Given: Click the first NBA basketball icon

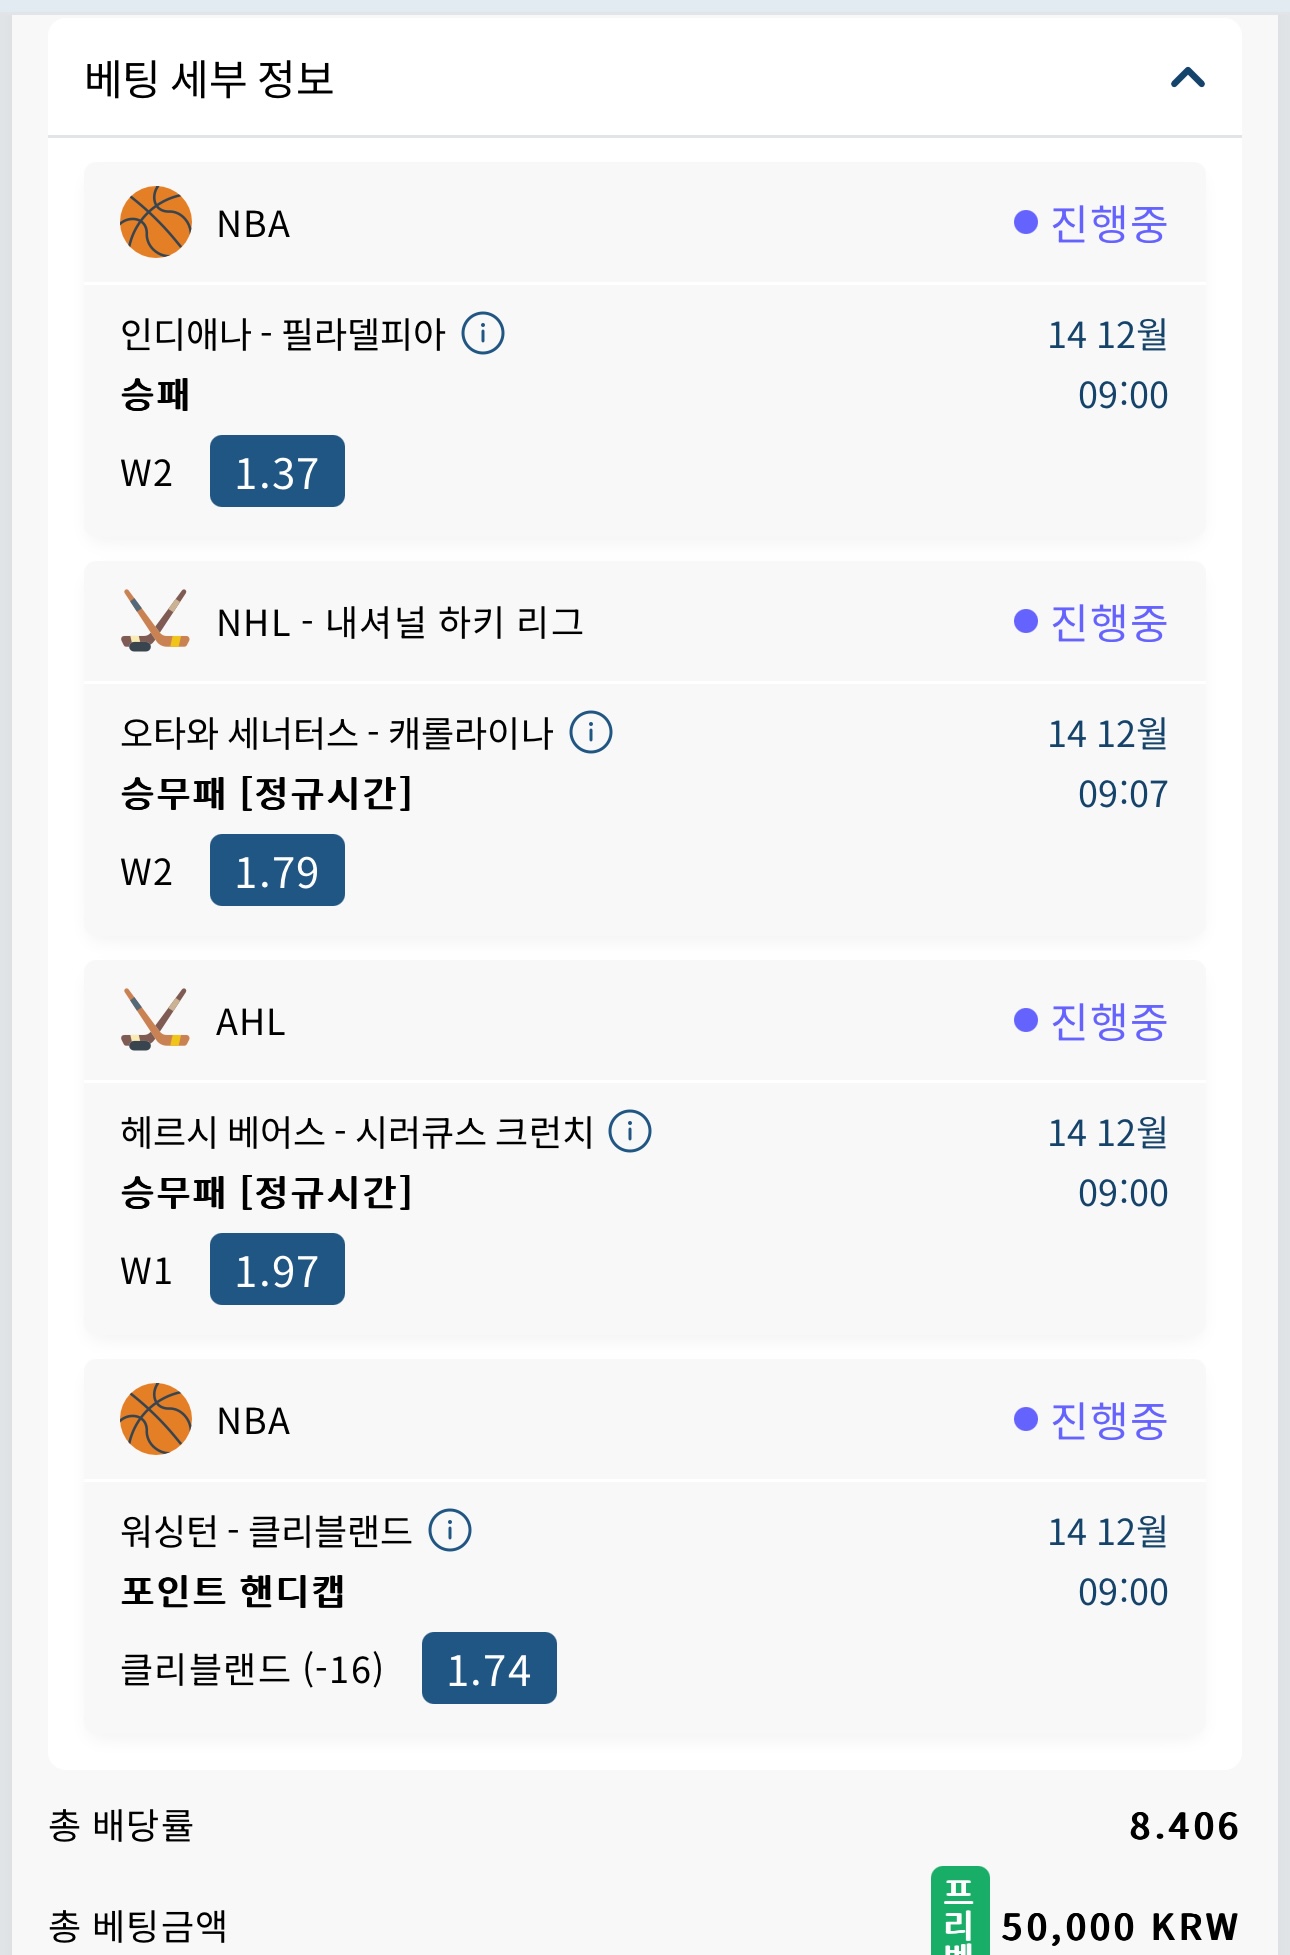Looking at the screenshot, I should click(156, 222).
